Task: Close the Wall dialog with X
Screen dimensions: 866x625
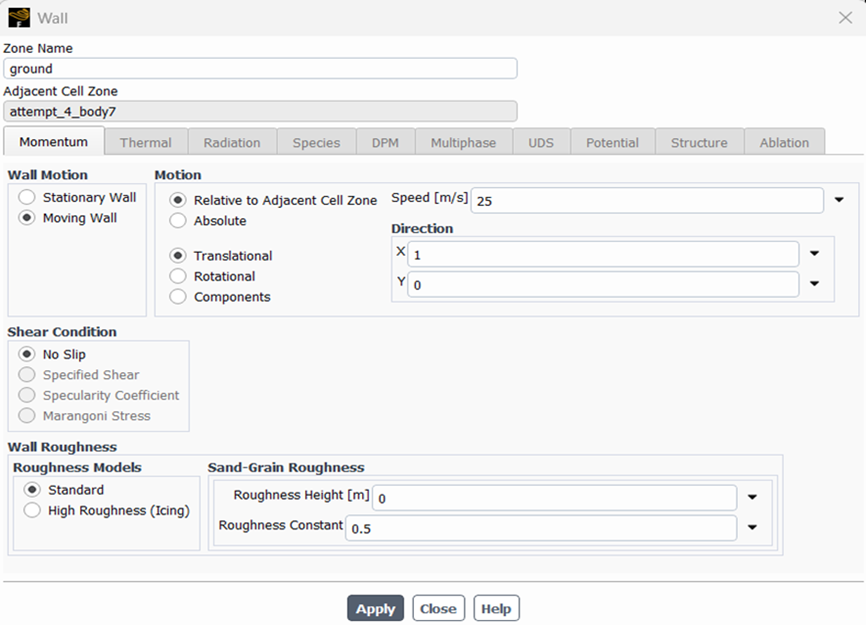Action: 845,17
